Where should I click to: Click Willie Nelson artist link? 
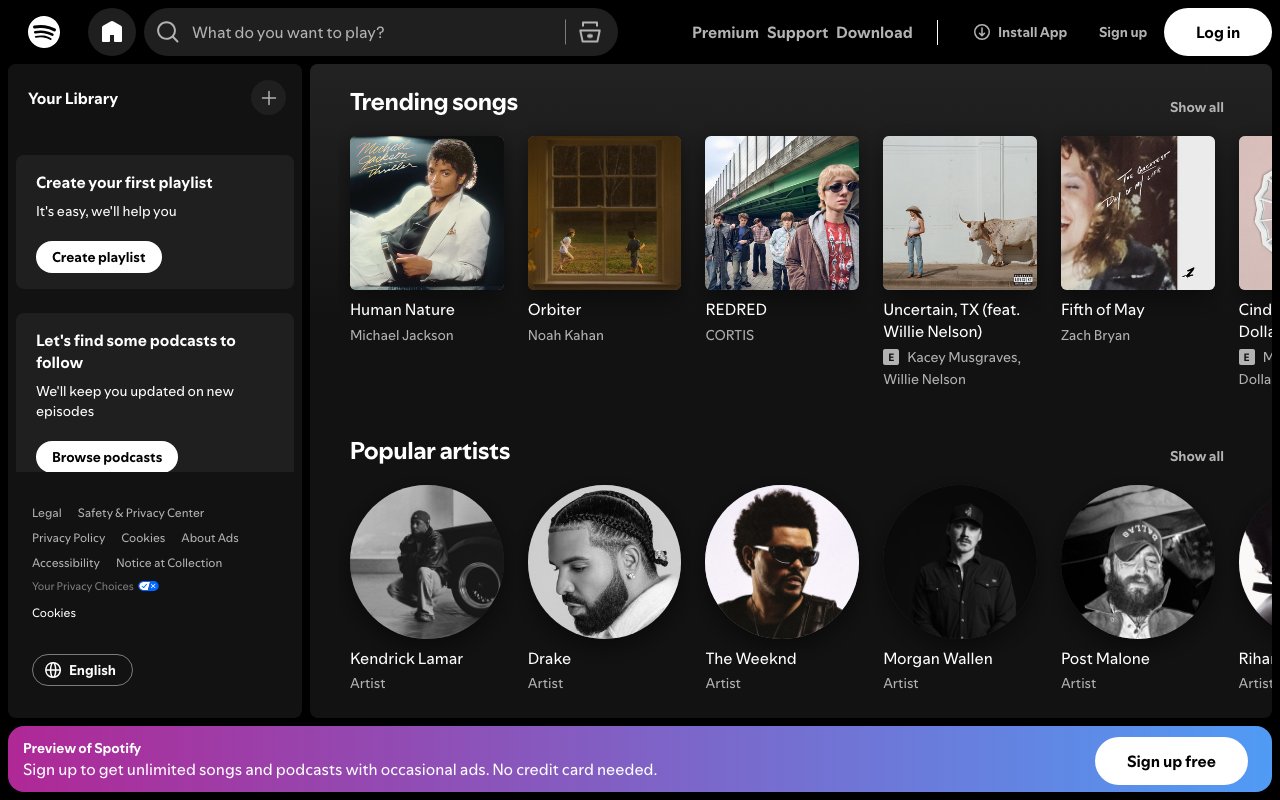click(x=924, y=379)
